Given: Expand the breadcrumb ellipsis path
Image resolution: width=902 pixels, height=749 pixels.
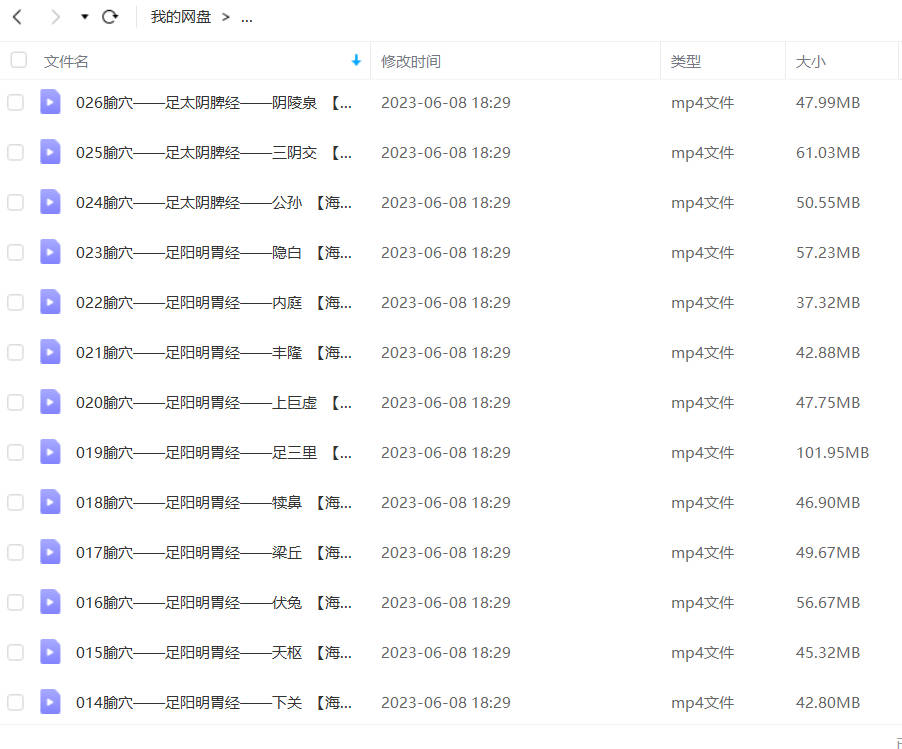Looking at the screenshot, I should 247,18.
